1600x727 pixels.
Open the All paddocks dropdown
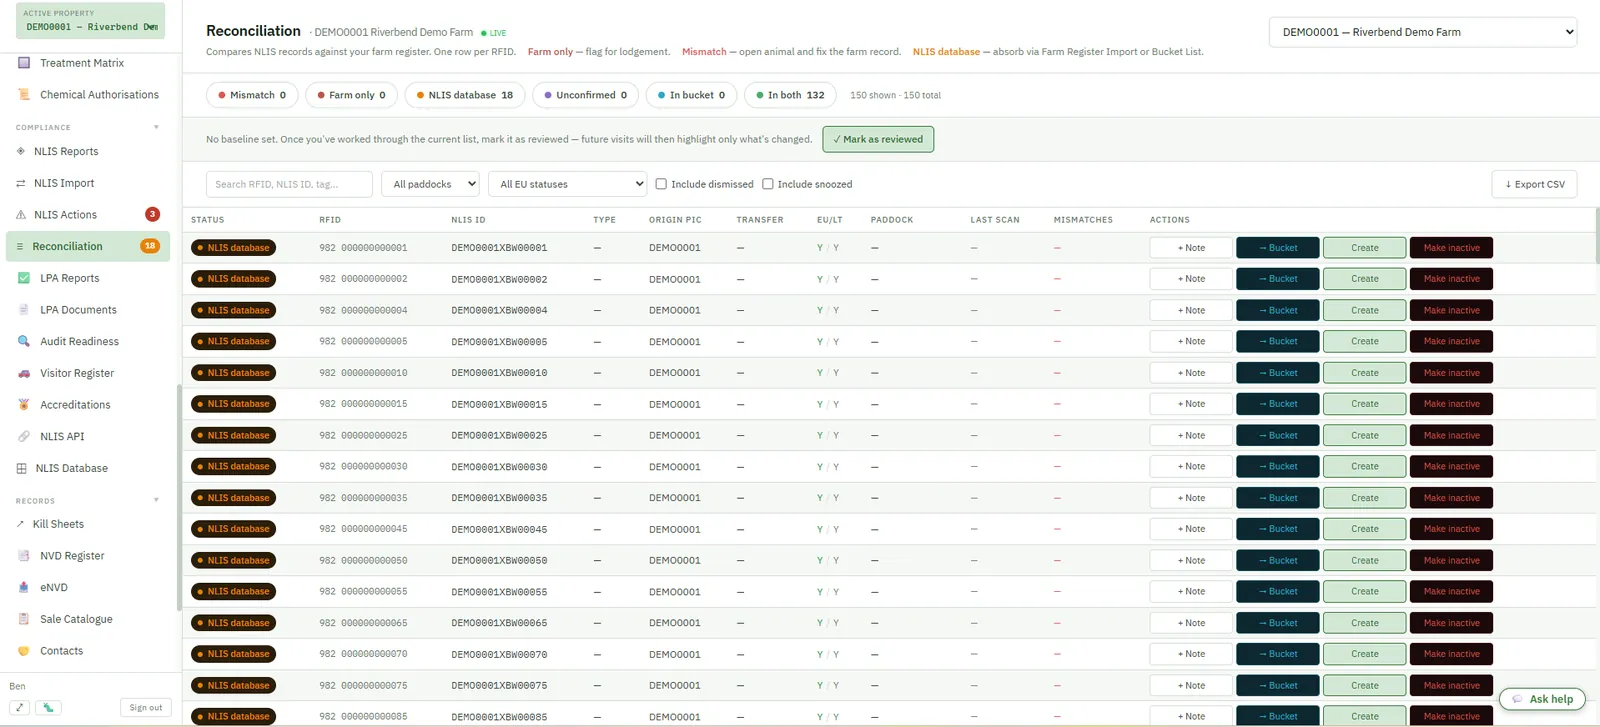click(x=430, y=184)
